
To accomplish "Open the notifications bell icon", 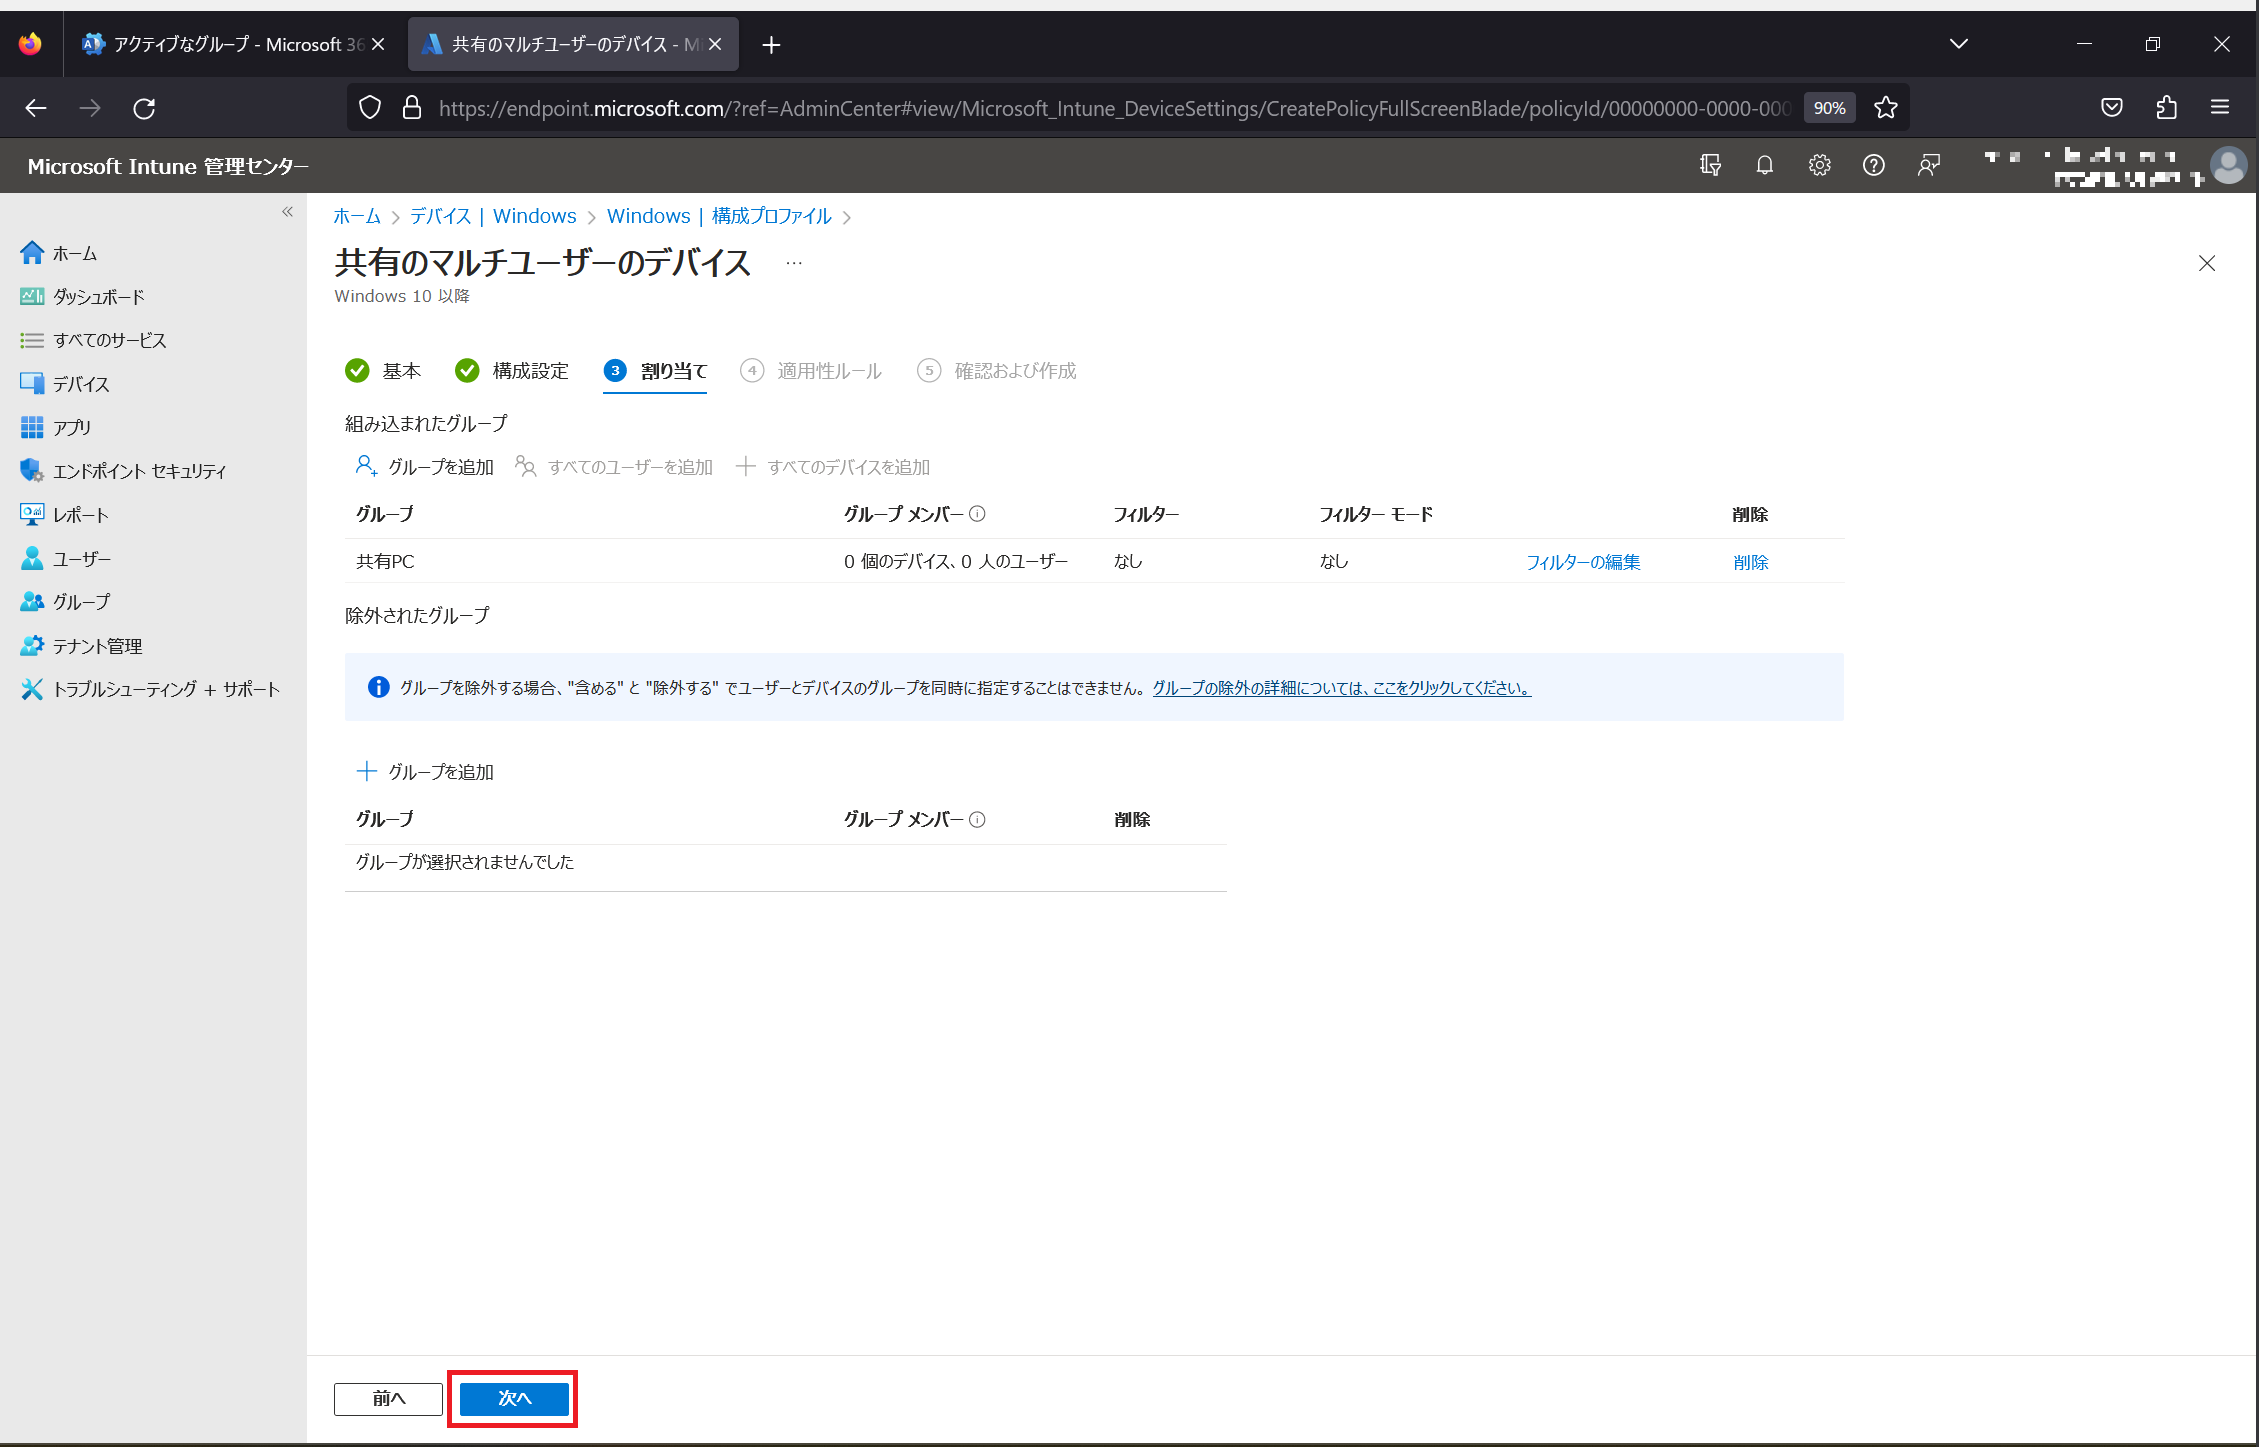I will click(x=1765, y=165).
